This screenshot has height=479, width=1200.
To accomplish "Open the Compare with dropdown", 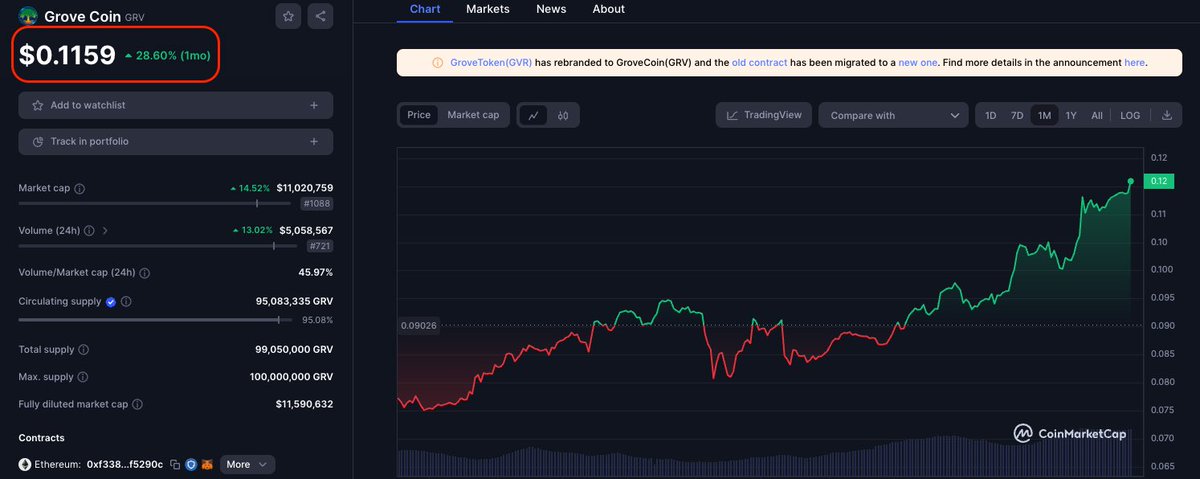I will click(x=894, y=115).
